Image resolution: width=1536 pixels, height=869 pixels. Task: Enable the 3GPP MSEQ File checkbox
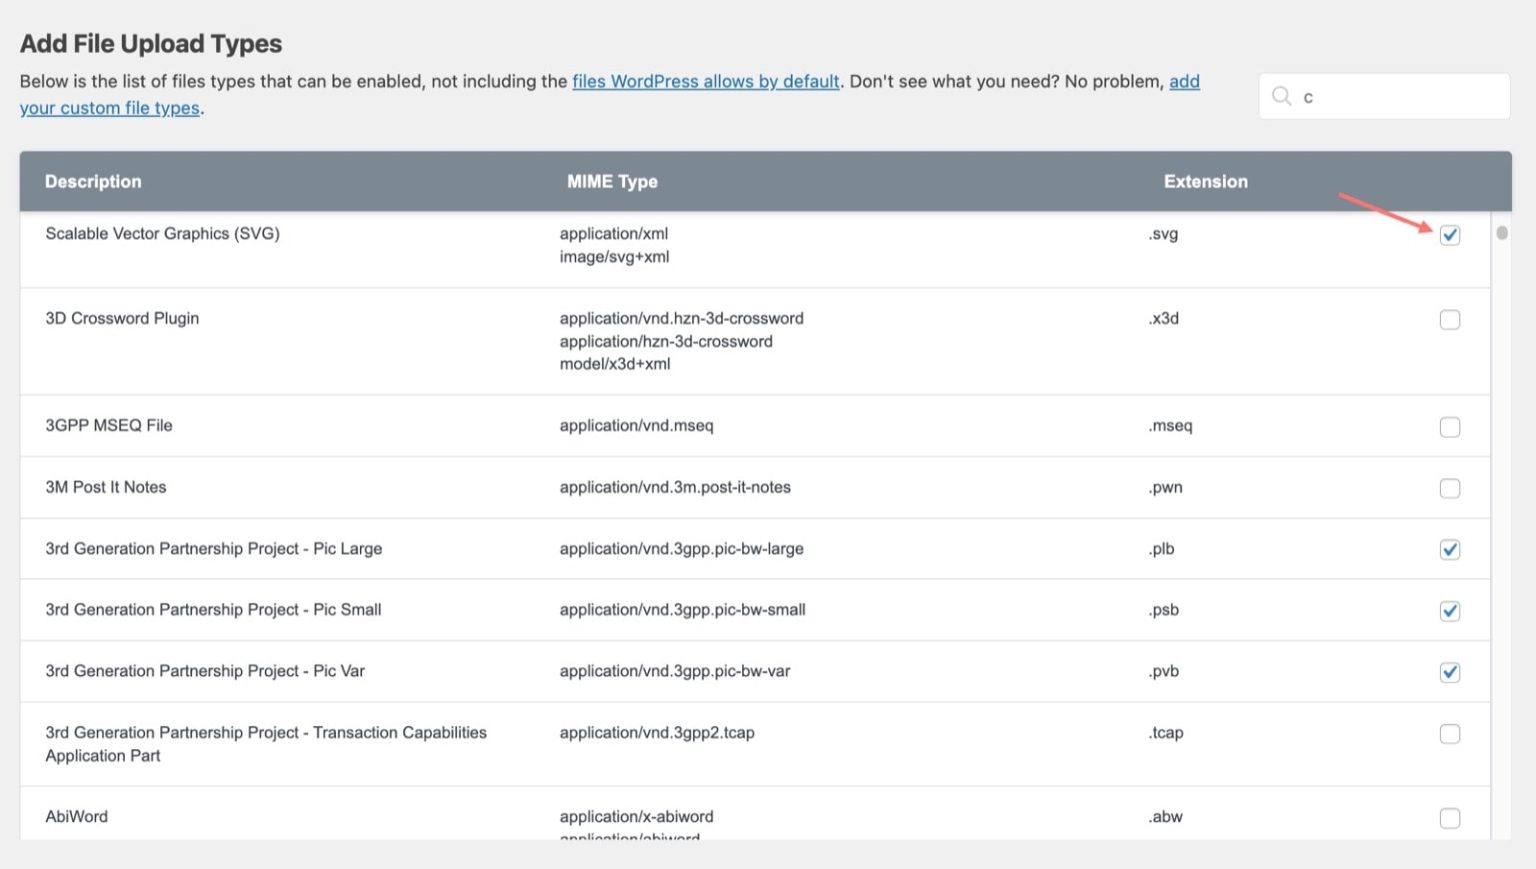[1449, 427]
